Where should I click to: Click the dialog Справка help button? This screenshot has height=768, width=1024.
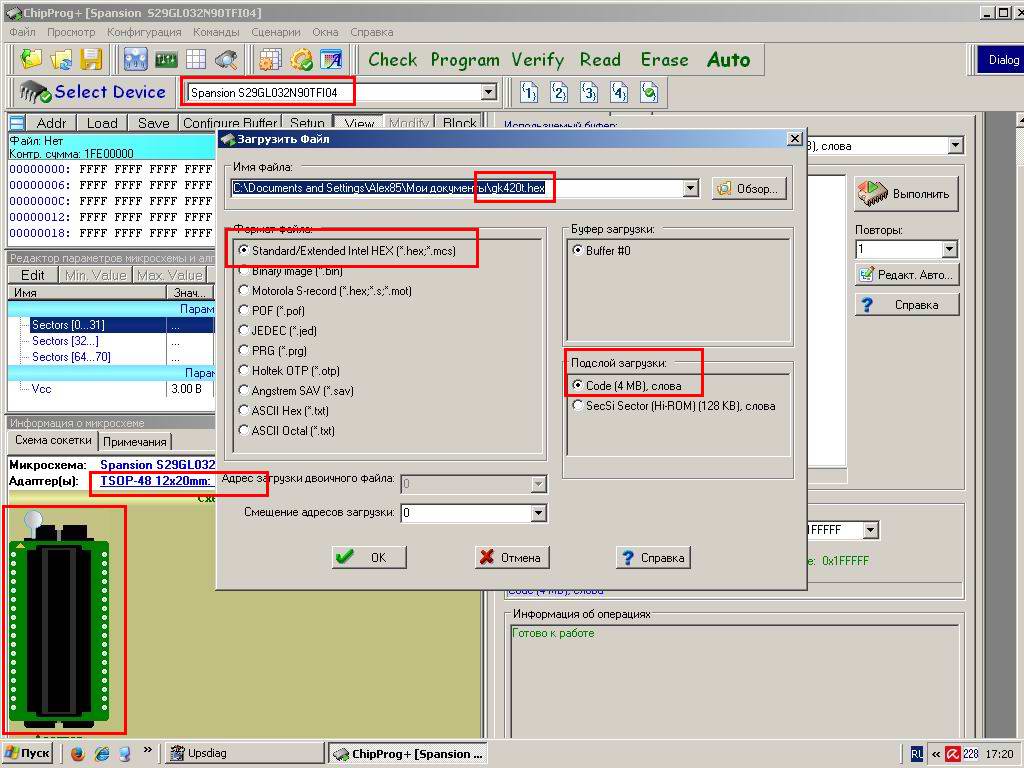653,558
